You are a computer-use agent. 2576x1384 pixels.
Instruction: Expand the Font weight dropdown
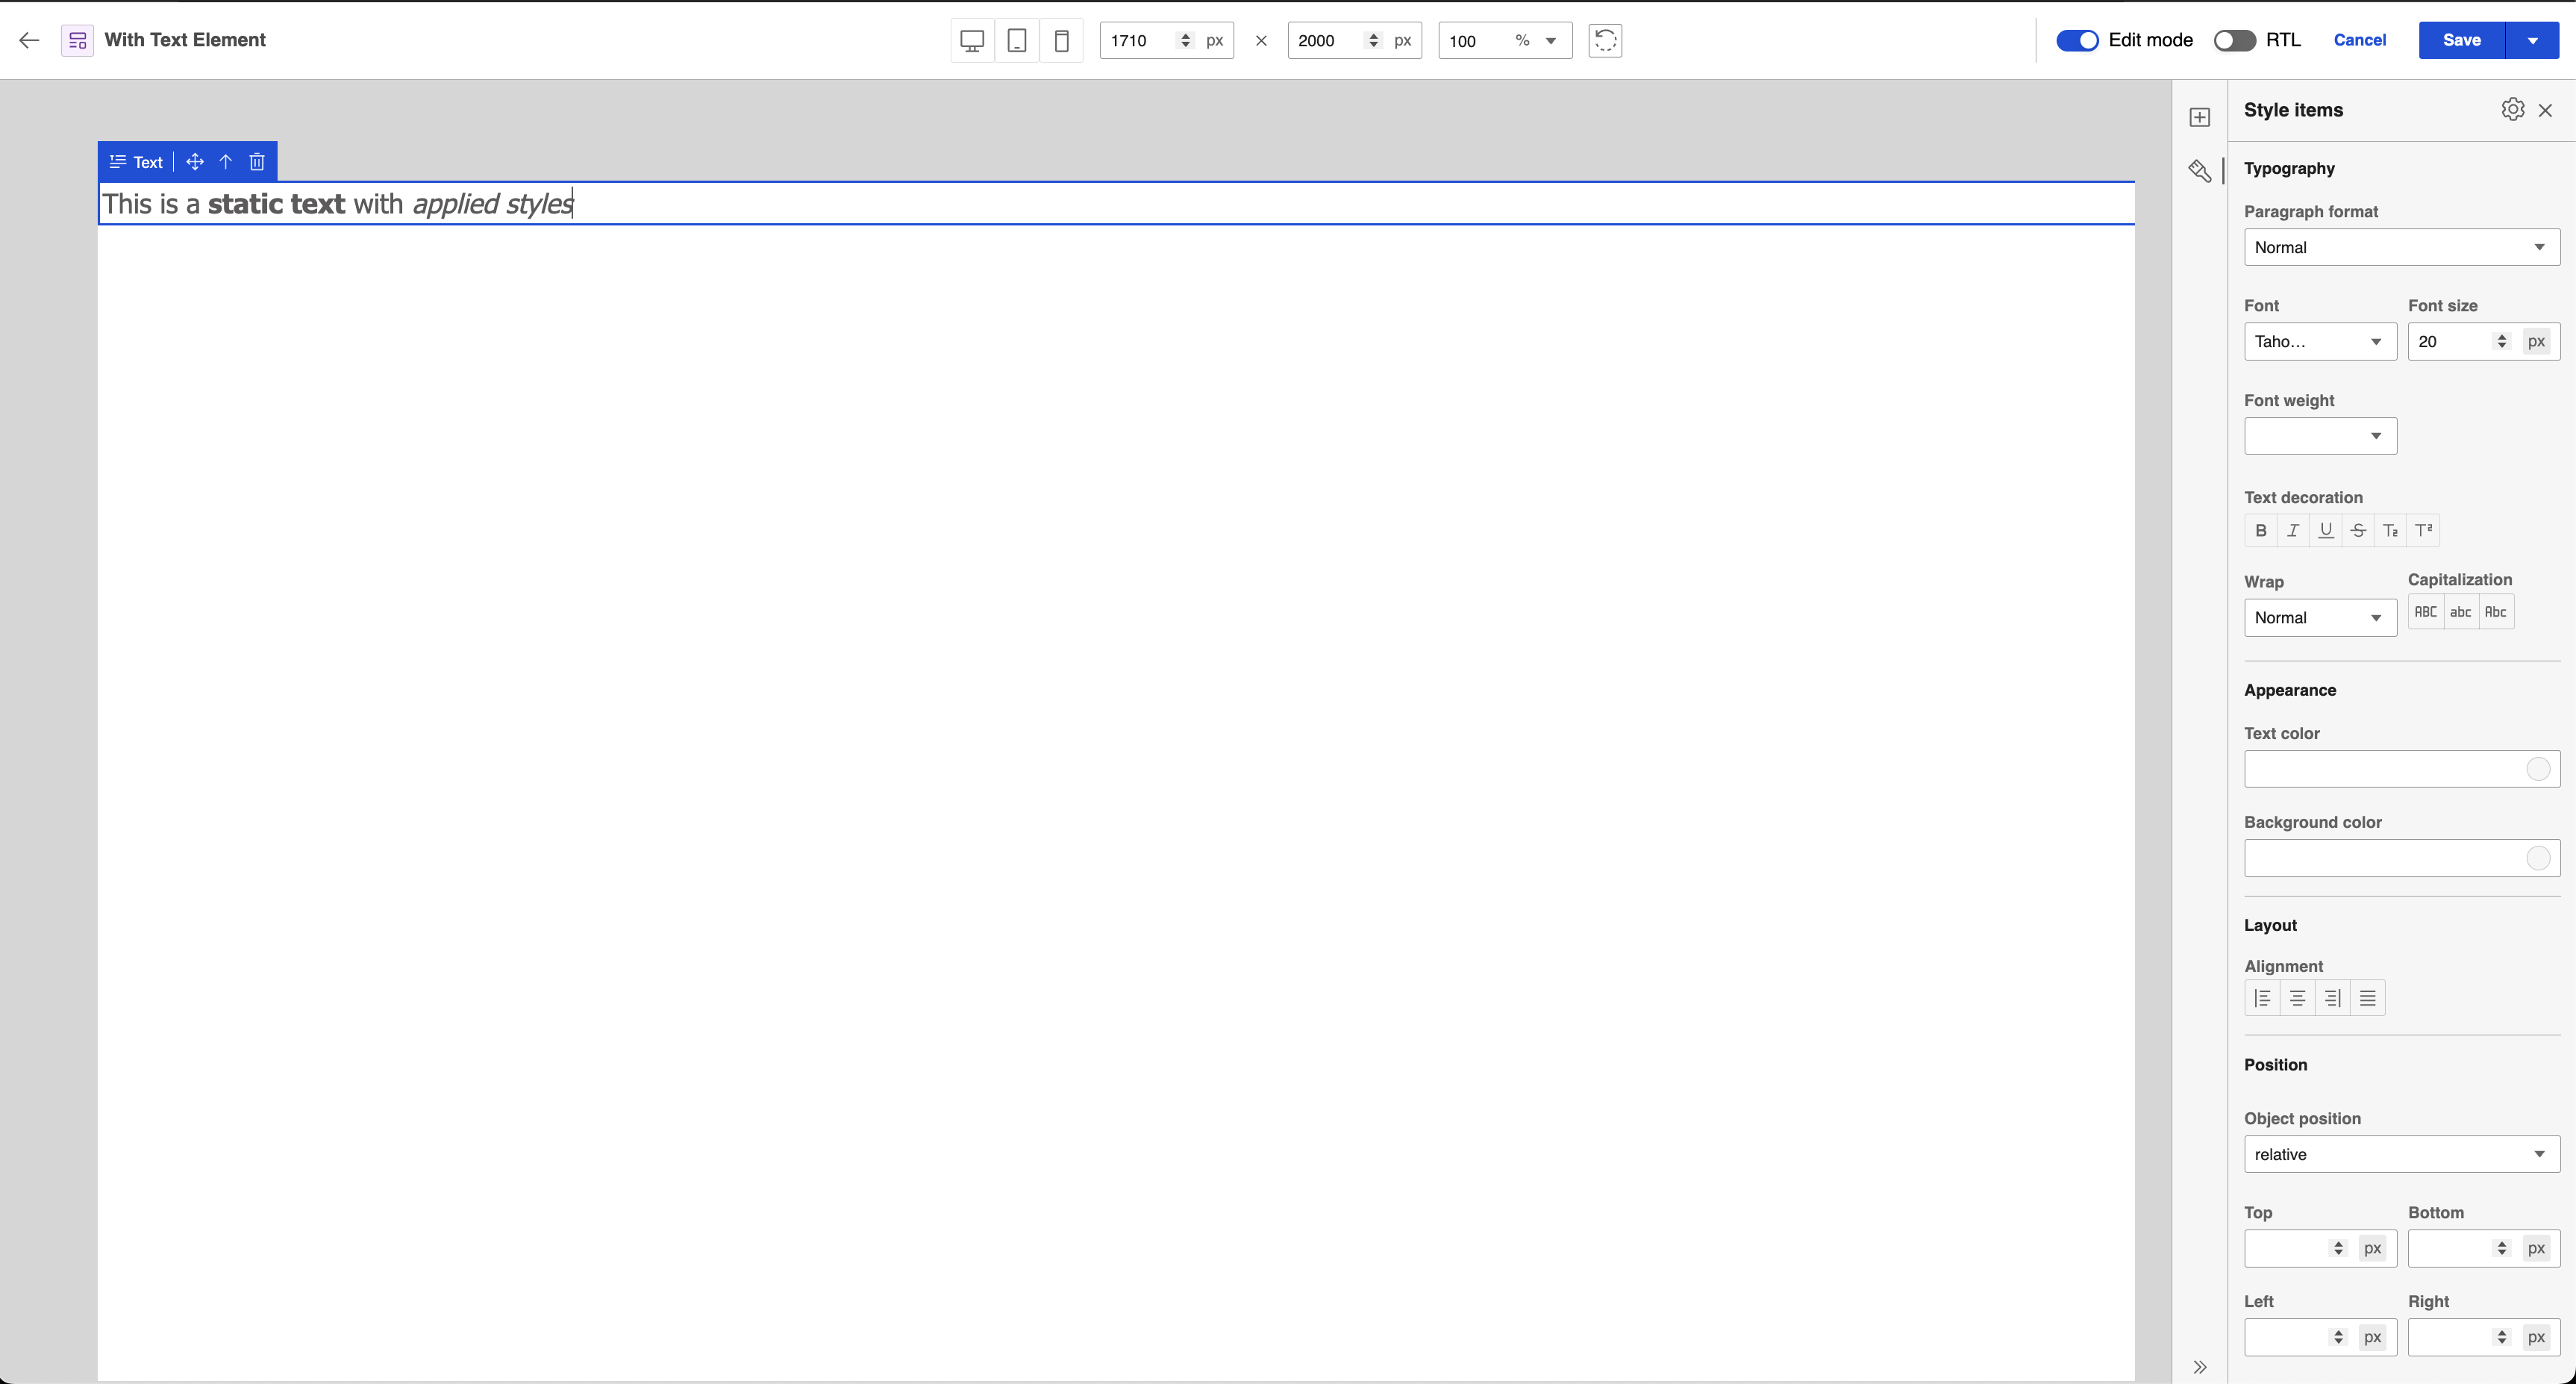coord(2319,436)
